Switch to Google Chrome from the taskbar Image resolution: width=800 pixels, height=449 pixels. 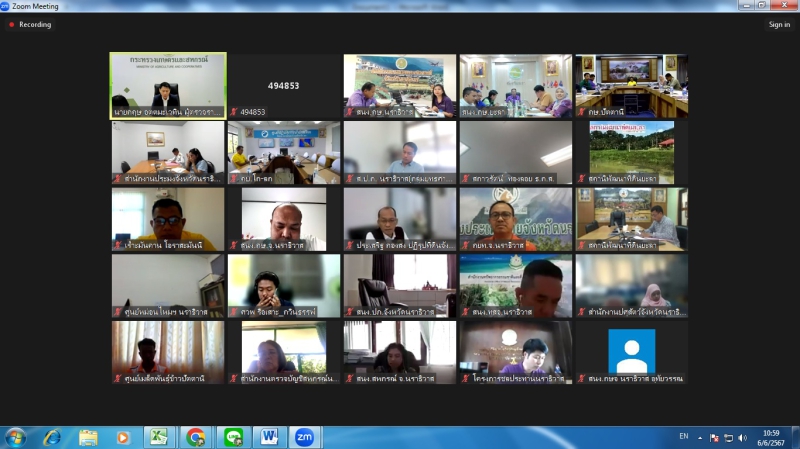(196, 437)
